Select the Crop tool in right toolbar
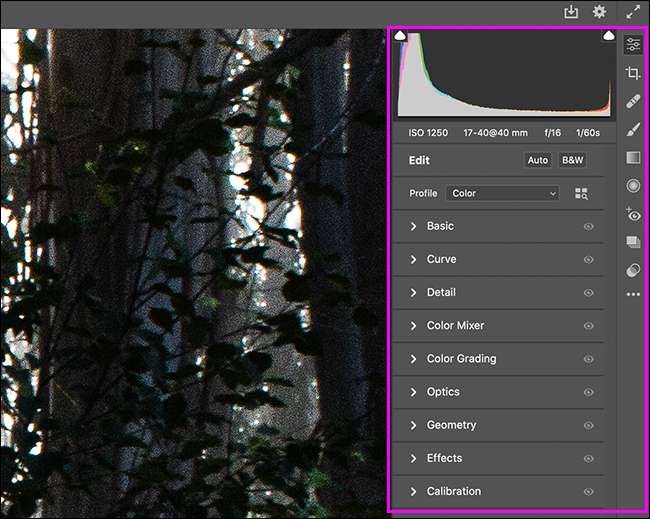Viewport: 650px width, 519px height. 633,73
